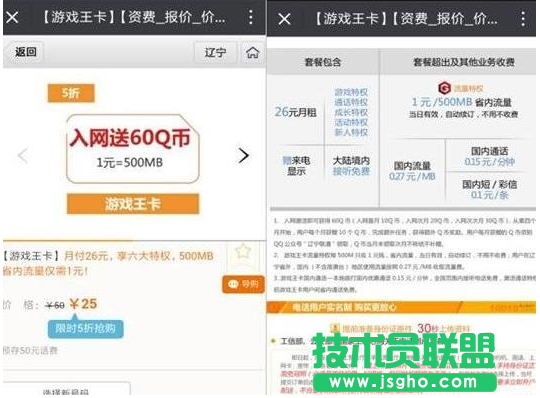Viewport: 540px width, 398px height.
Task: Tap the product title 月付26元 享六大特权 text
Action: [x=109, y=263]
